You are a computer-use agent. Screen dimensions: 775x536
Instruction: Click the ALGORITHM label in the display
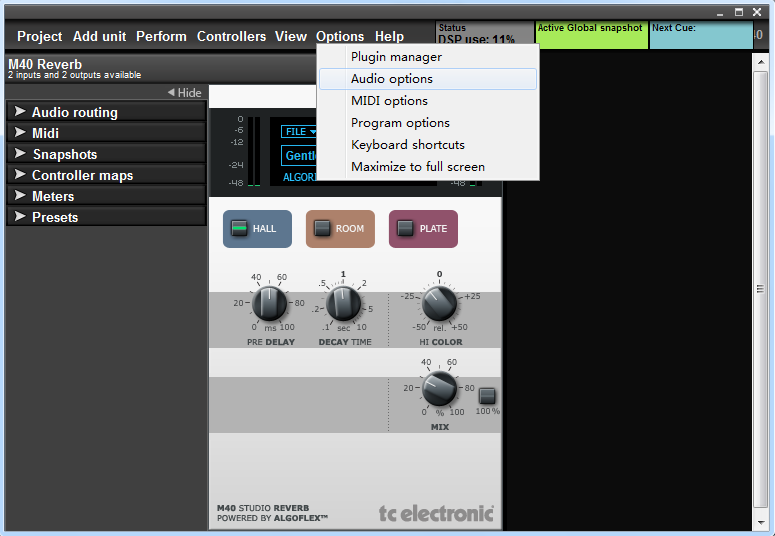coord(300,177)
